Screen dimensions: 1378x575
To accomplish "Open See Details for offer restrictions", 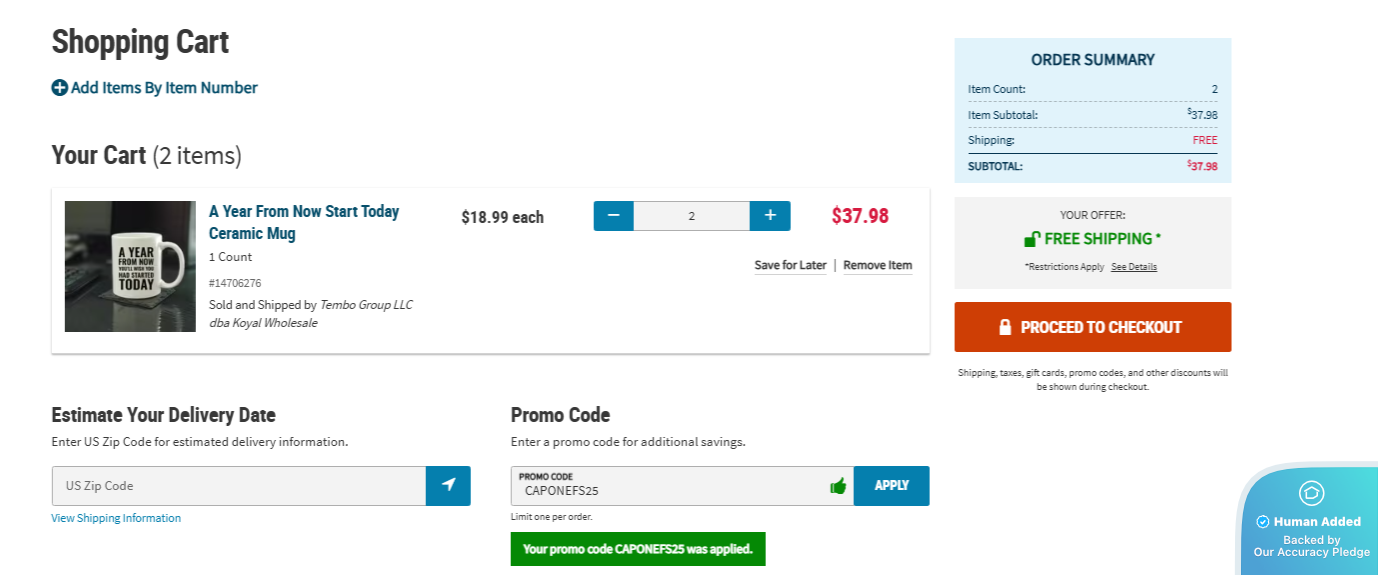I will (x=1133, y=267).
